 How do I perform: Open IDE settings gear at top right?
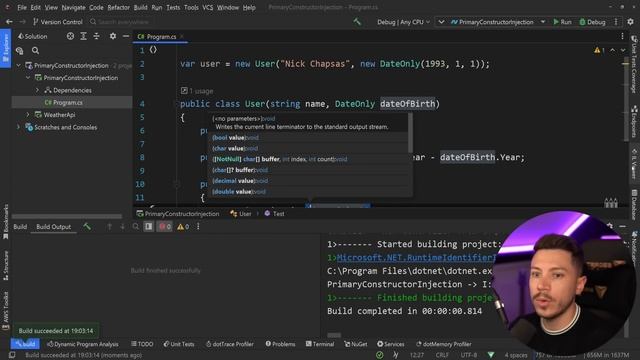tap(631, 22)
